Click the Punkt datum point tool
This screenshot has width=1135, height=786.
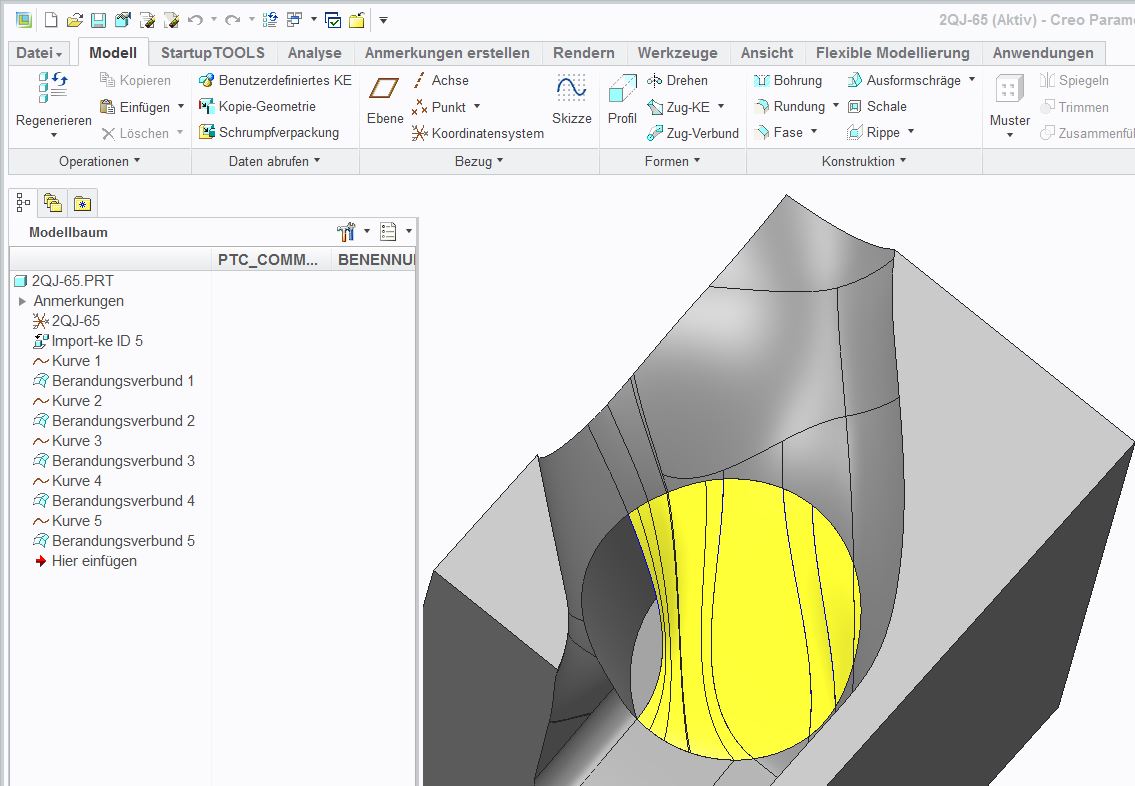(x=439, y=107)
